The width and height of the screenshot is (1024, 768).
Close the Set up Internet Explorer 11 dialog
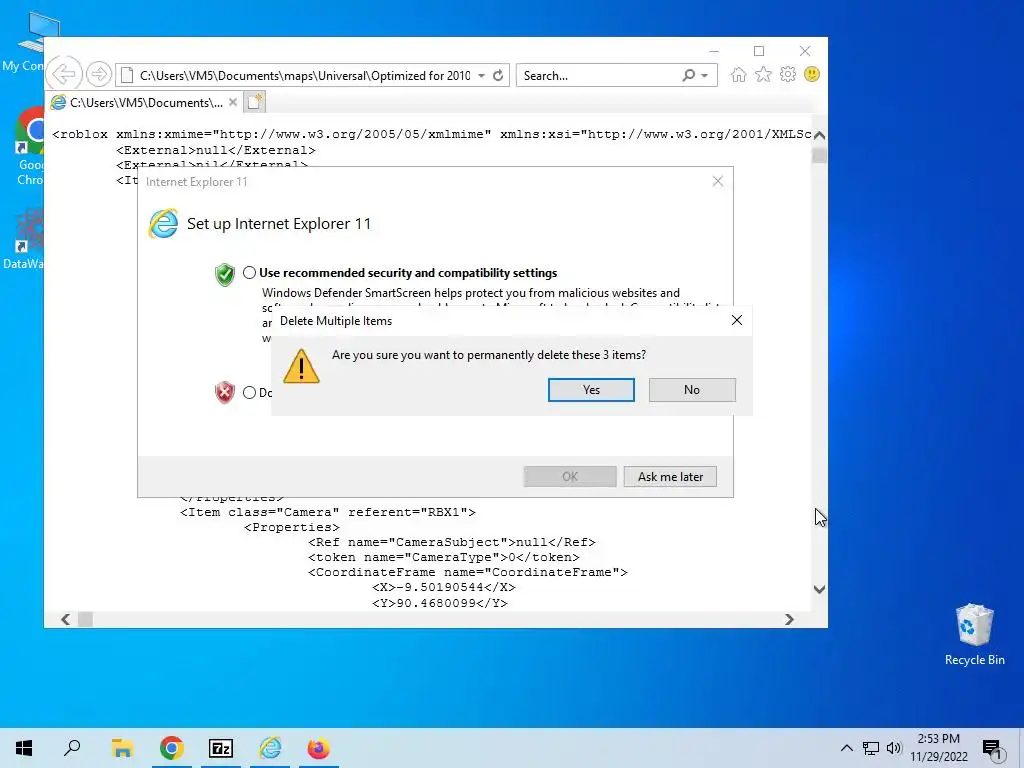coord(718,182)
